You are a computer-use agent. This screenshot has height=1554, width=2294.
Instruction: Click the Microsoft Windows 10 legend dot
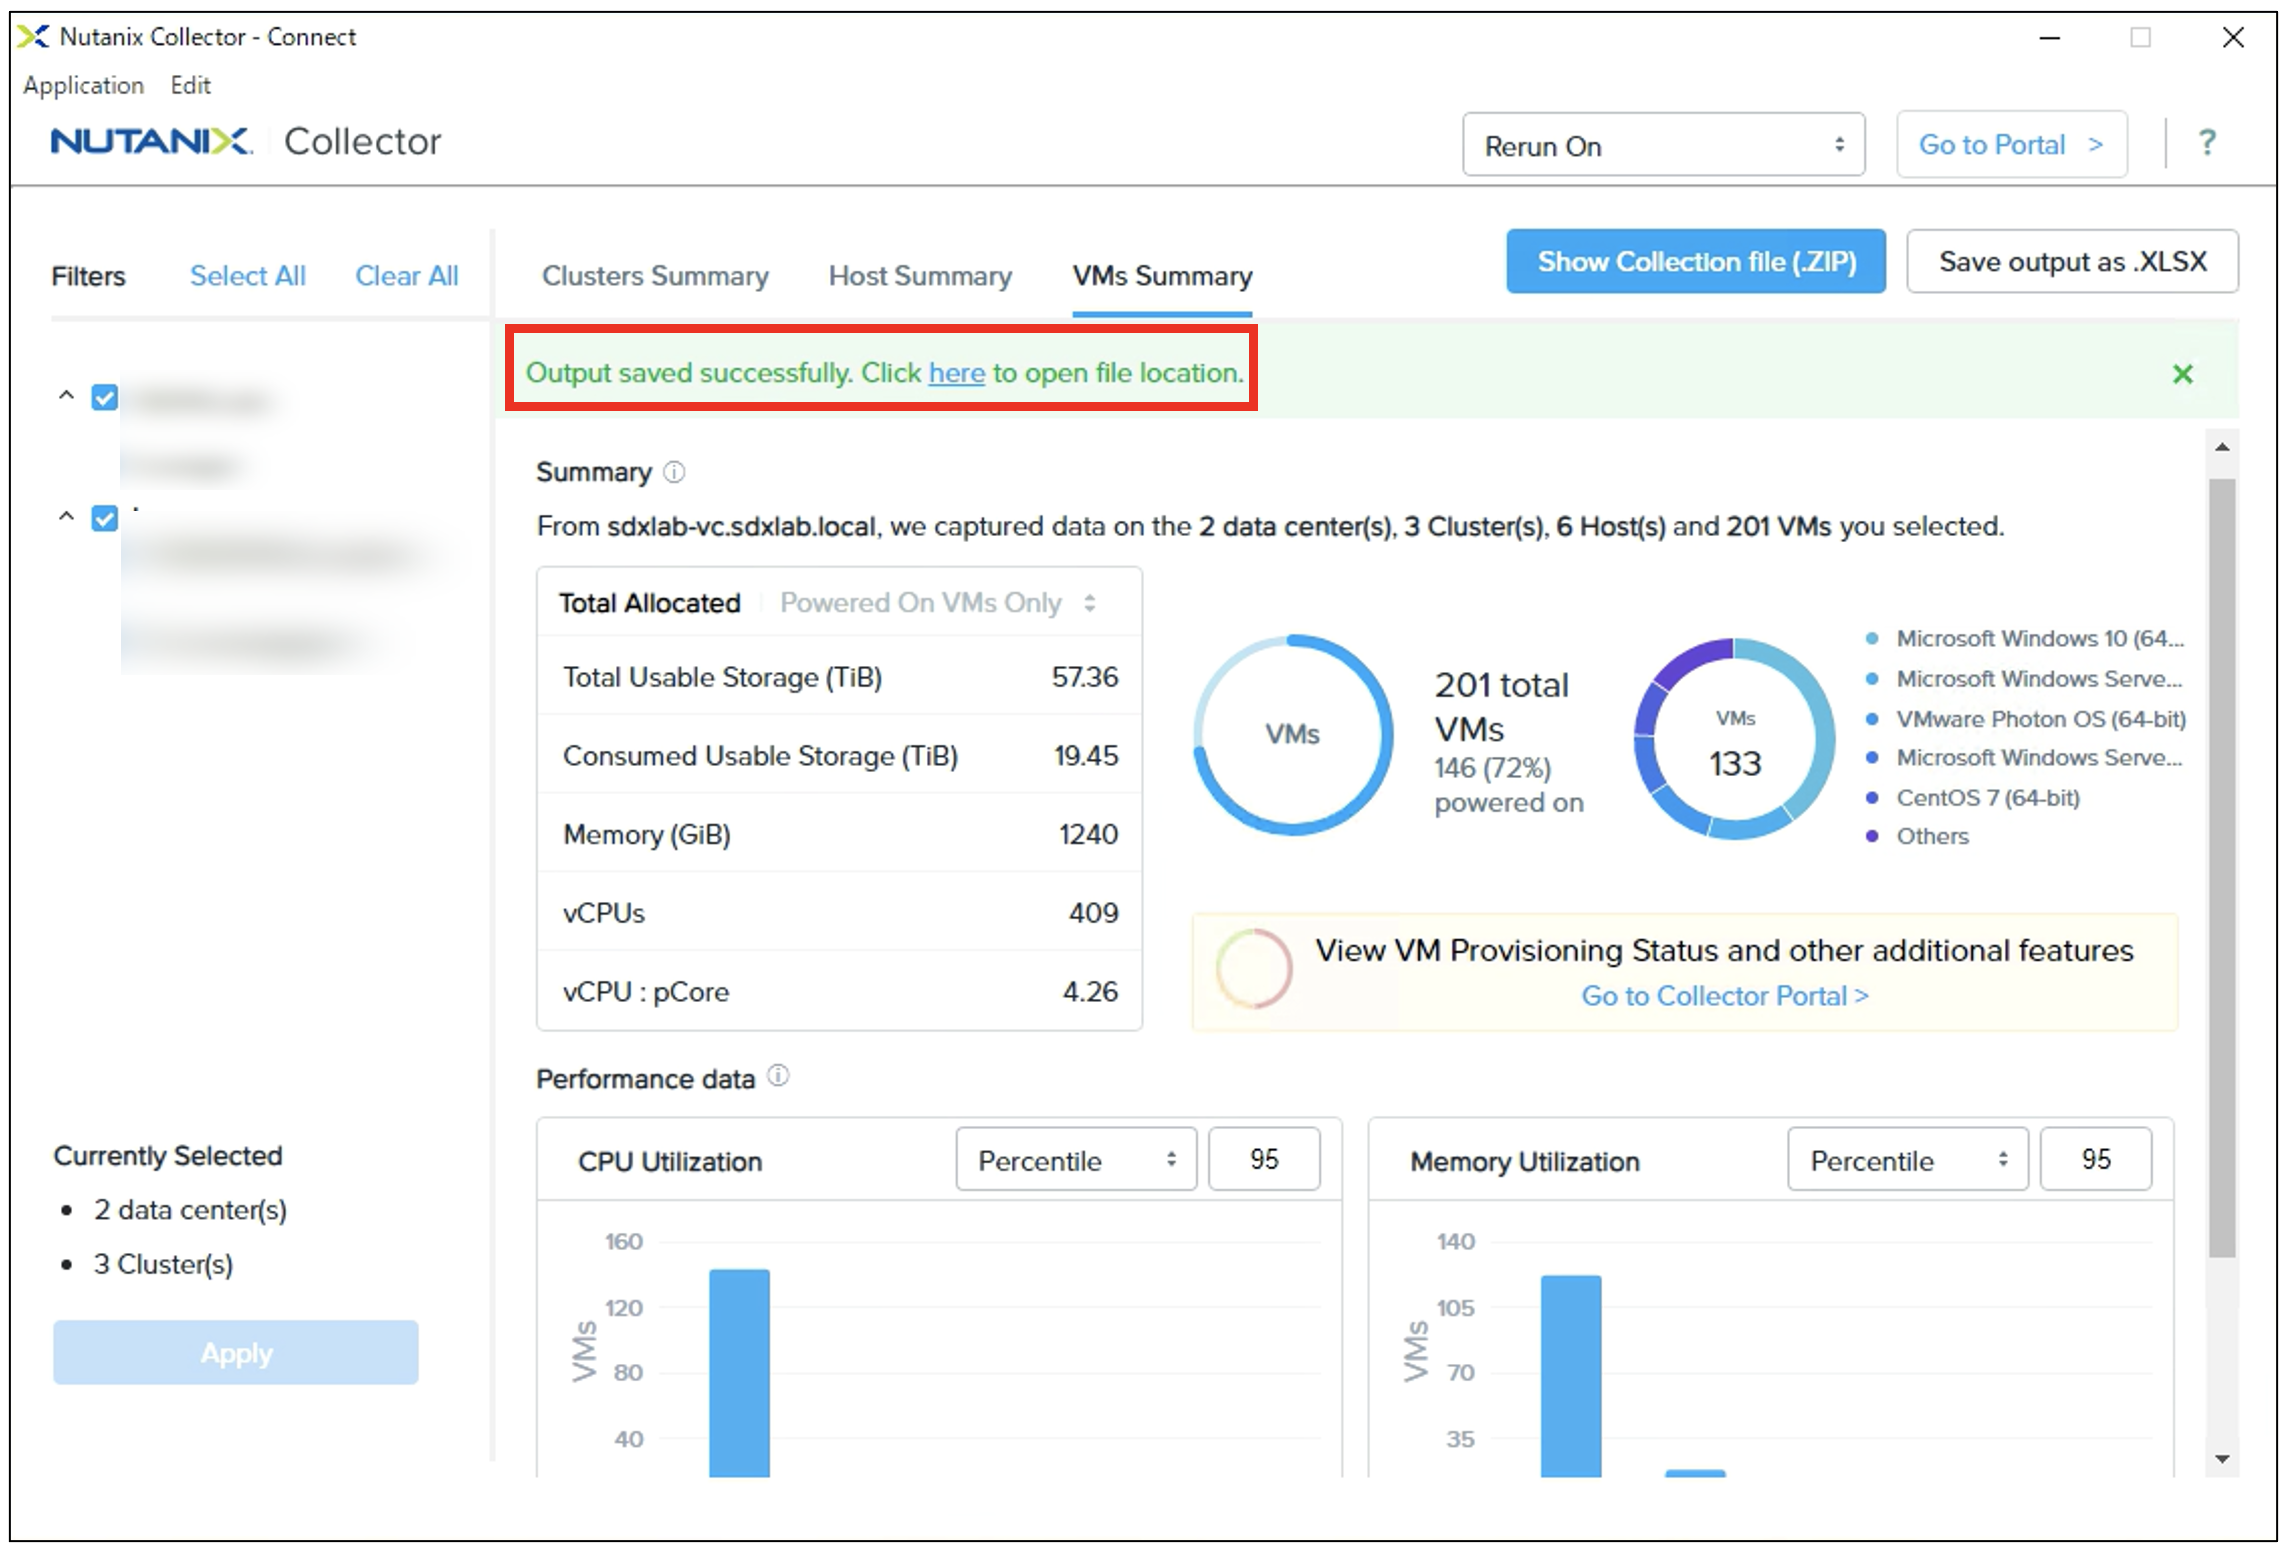point(1872,639)
